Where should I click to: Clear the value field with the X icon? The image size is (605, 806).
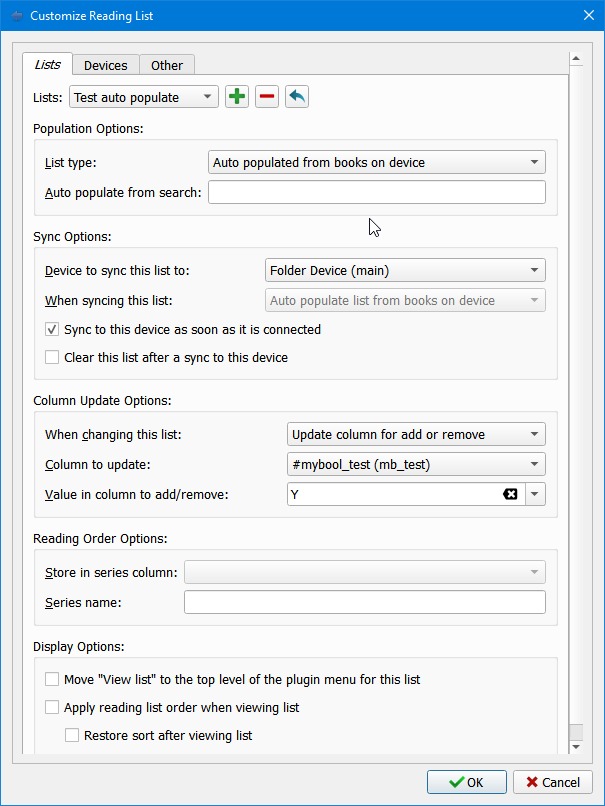pos(510,494)
